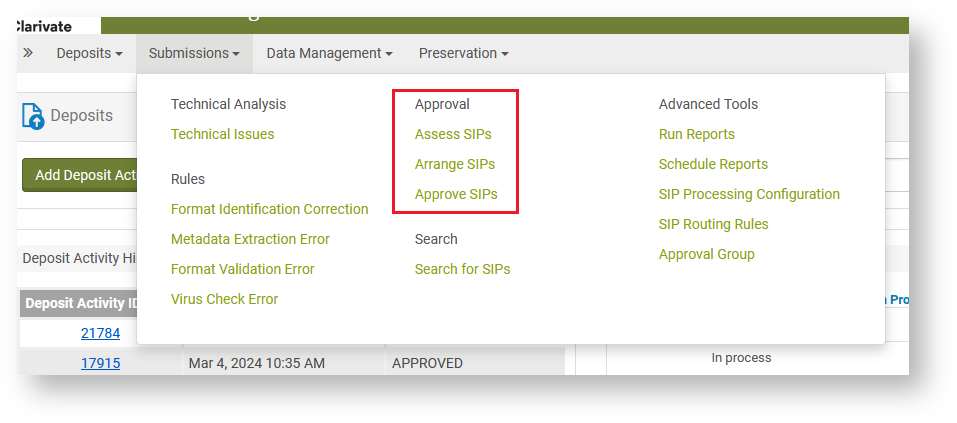
Task: Click Approve SIPs link
Action: [456, 194]
